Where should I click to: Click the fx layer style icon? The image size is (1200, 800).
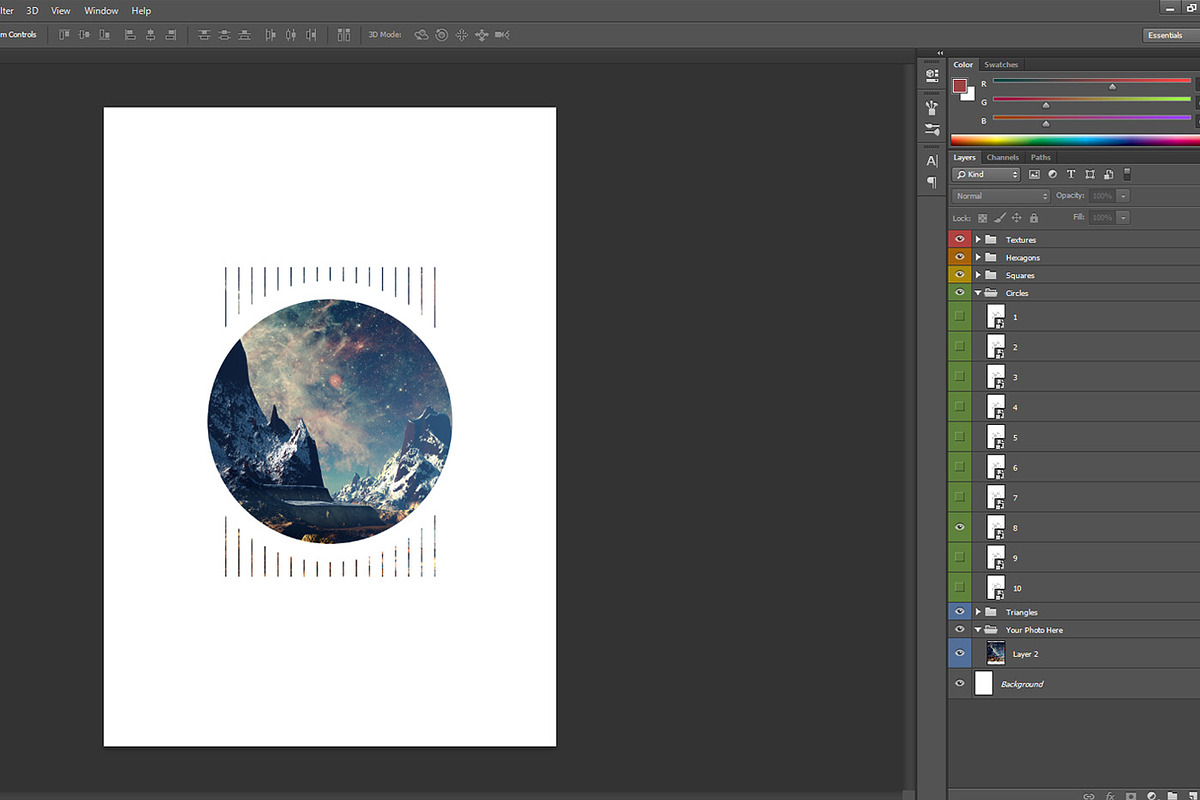pyautogui.click(x=1110, y=796)
